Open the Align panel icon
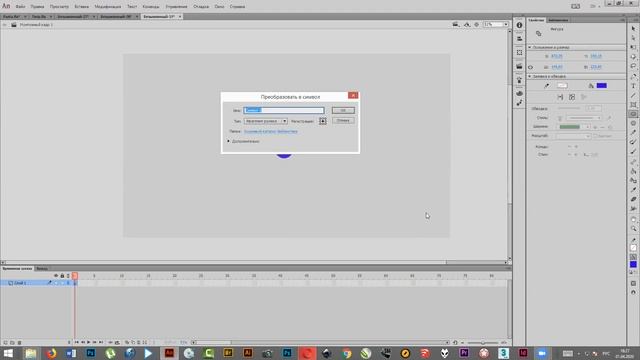The width and height of the screenshot is (640, 360). (519, 39)
